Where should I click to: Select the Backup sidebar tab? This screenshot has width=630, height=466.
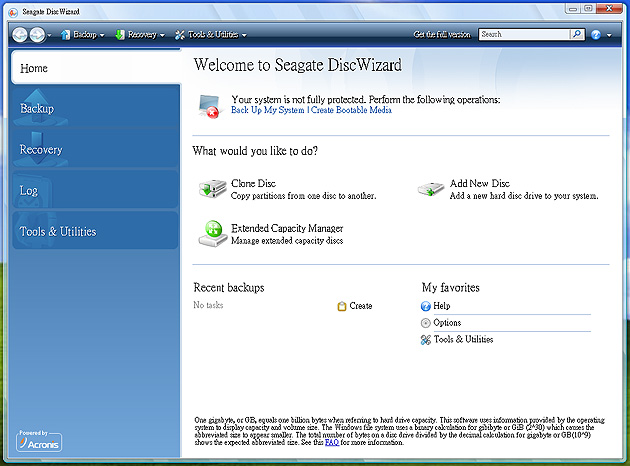tap(96, 108)
